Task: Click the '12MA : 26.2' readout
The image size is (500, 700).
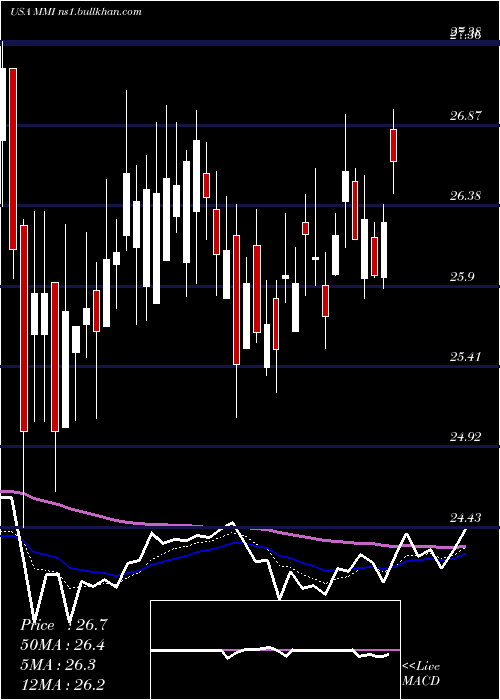Action: click(63, 684)
